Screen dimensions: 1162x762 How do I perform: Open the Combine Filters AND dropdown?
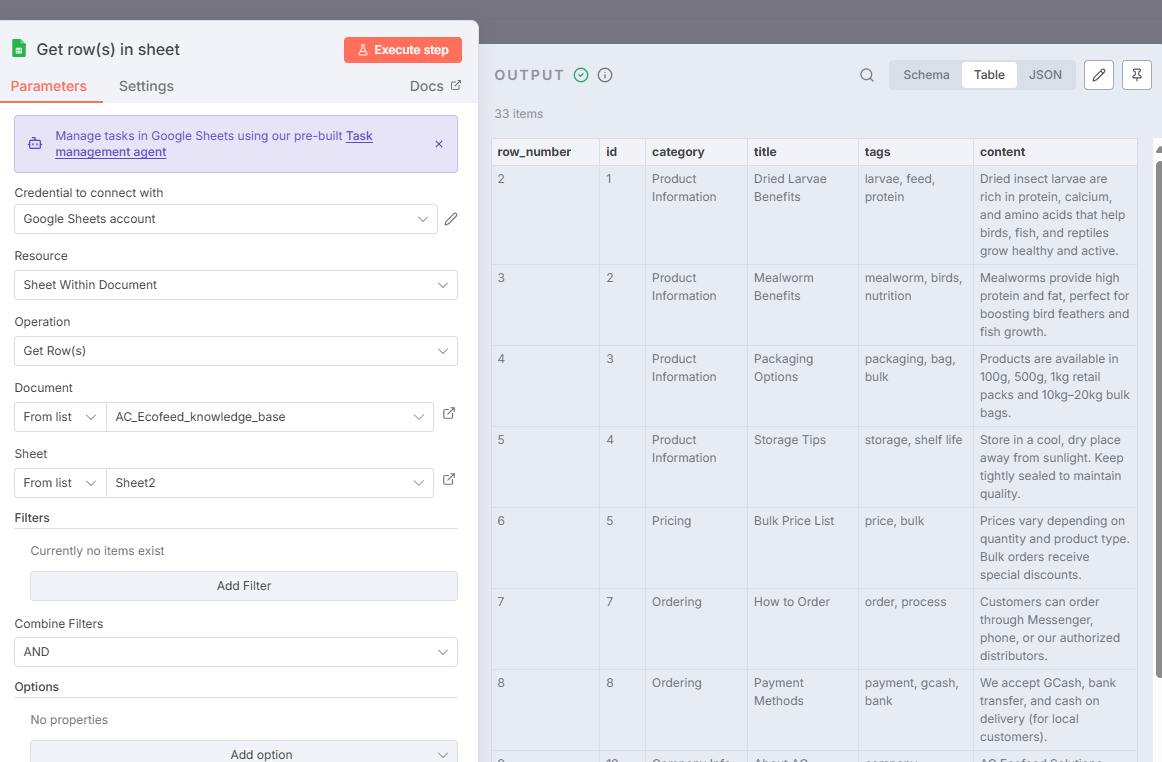point(236,652)
